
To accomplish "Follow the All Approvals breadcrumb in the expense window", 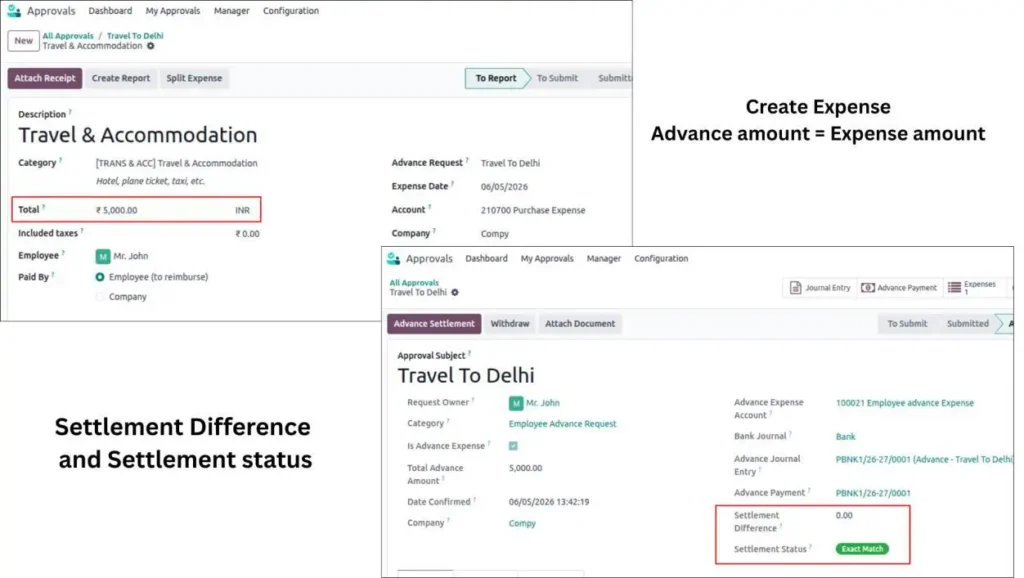I will [x=68, y=36].
